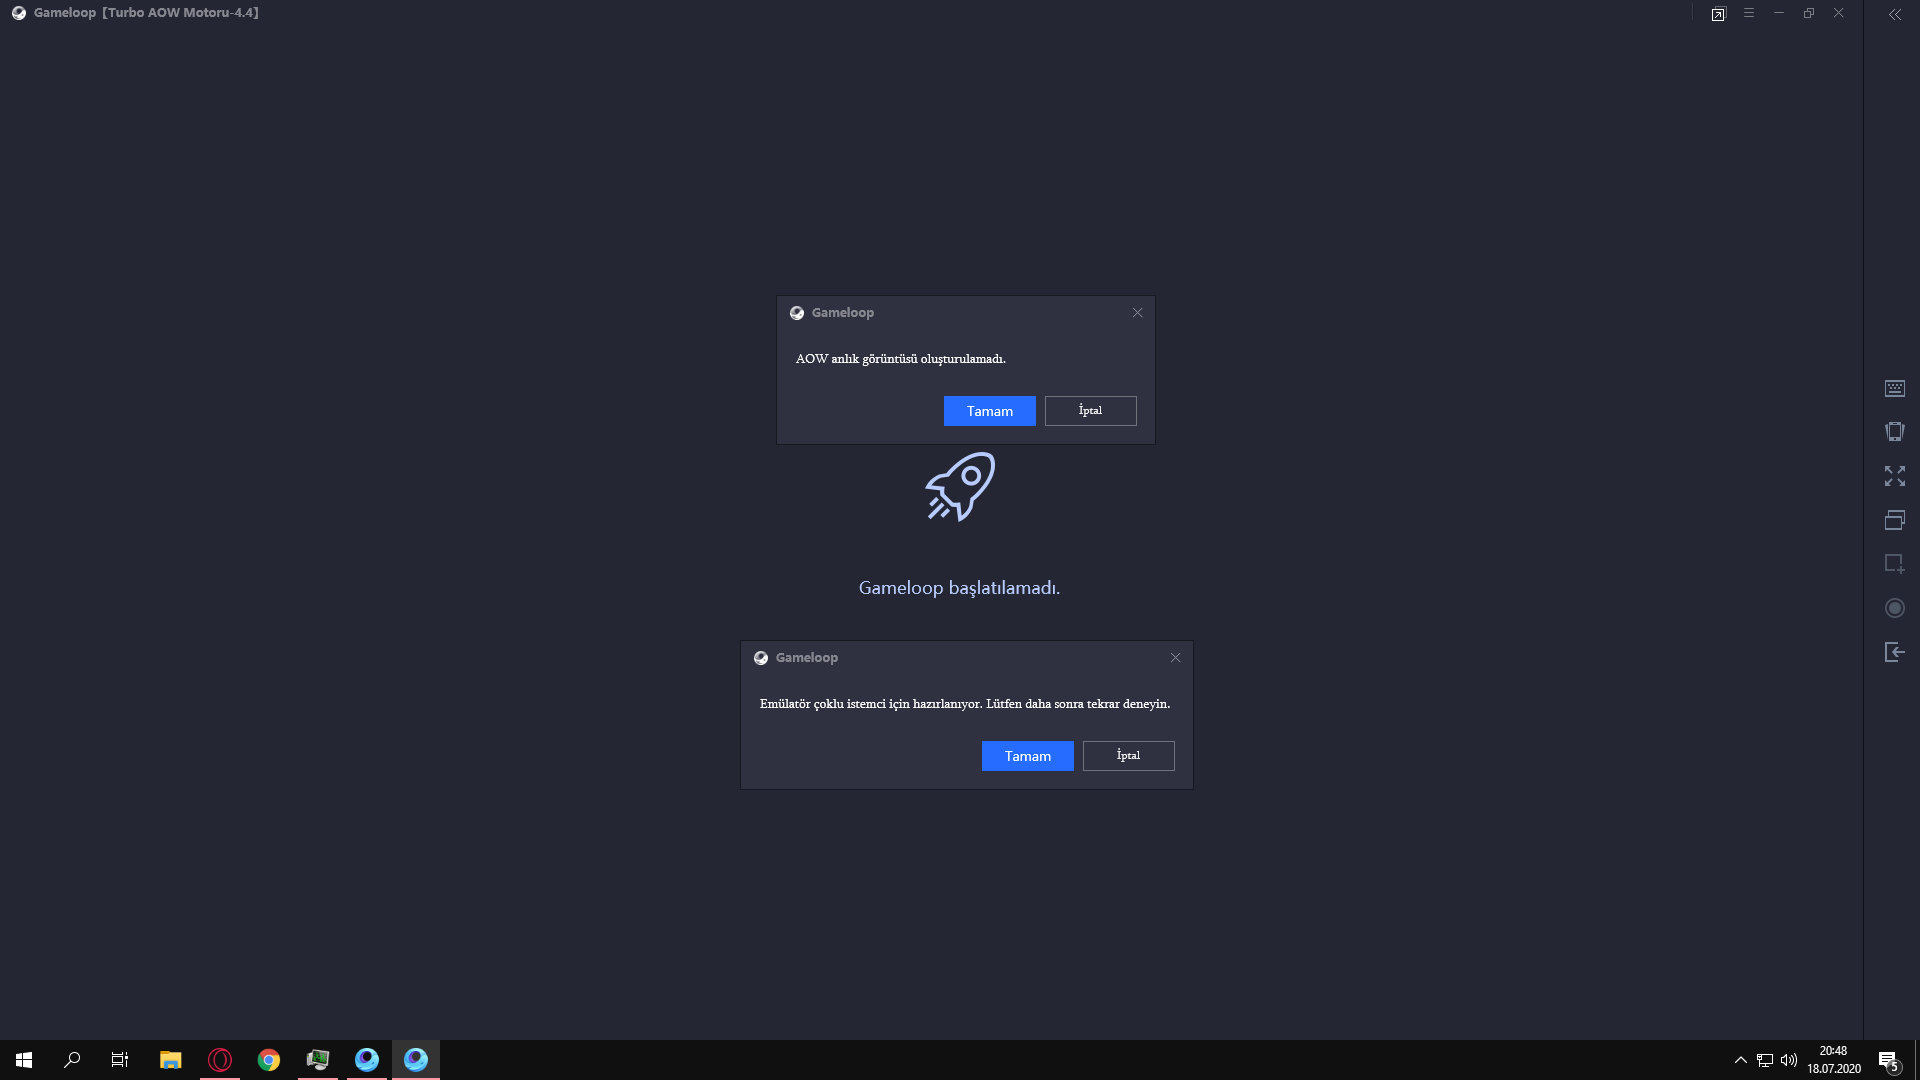Open the multi-window icon in the sidebar
The width and height of the screenshot is (1920, 1080).
click(1894, 520)
